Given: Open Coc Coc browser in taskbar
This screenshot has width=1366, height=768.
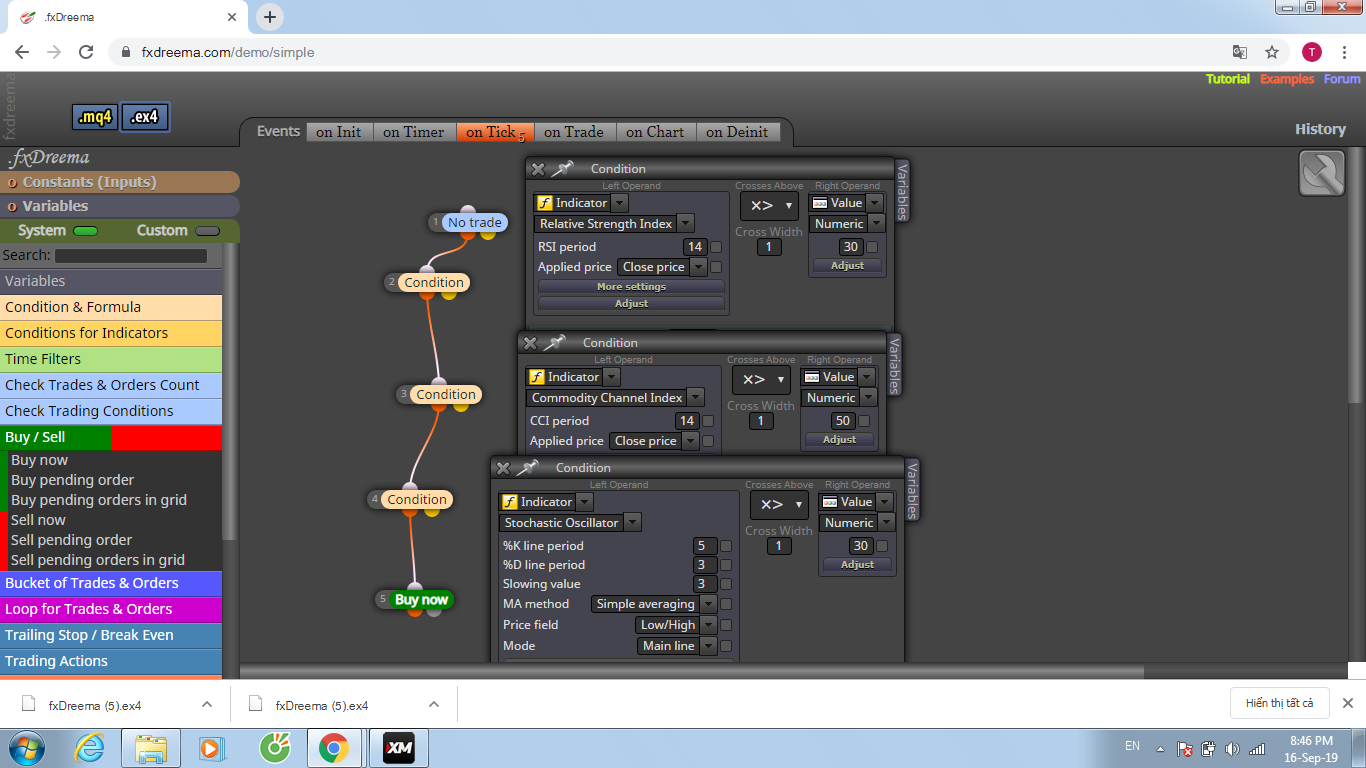Looking at the screenshot, I should pos(273,747).
